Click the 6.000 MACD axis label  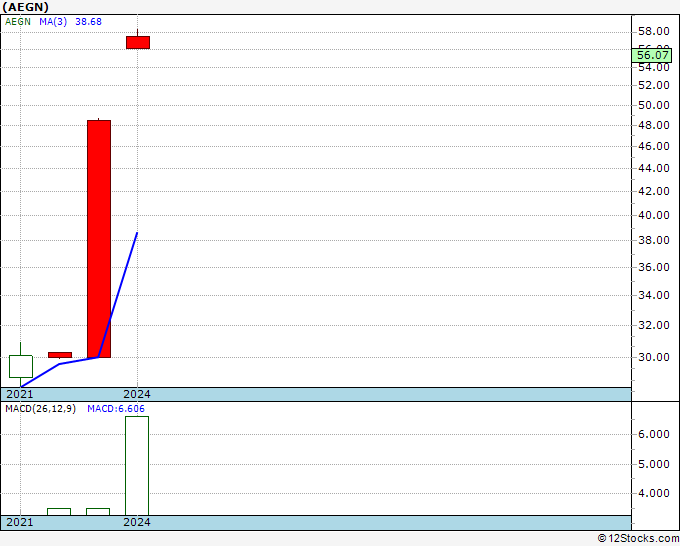pyautogui.click(x=654, y=434)
